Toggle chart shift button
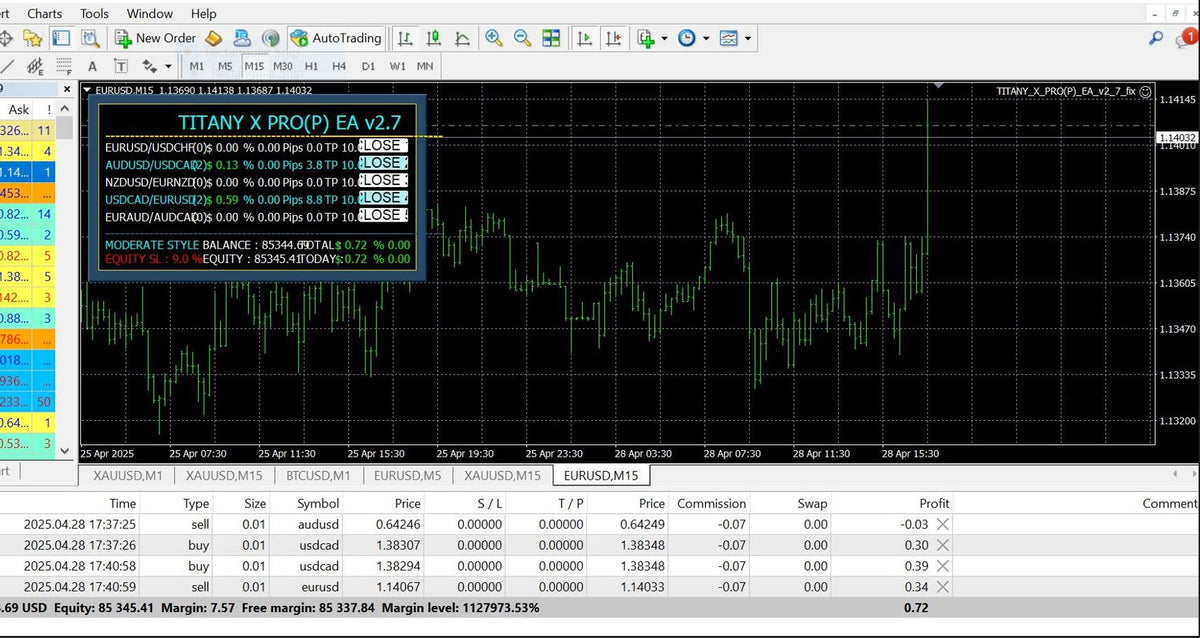This screenshot has height=638, width=1200. [614, 38]
